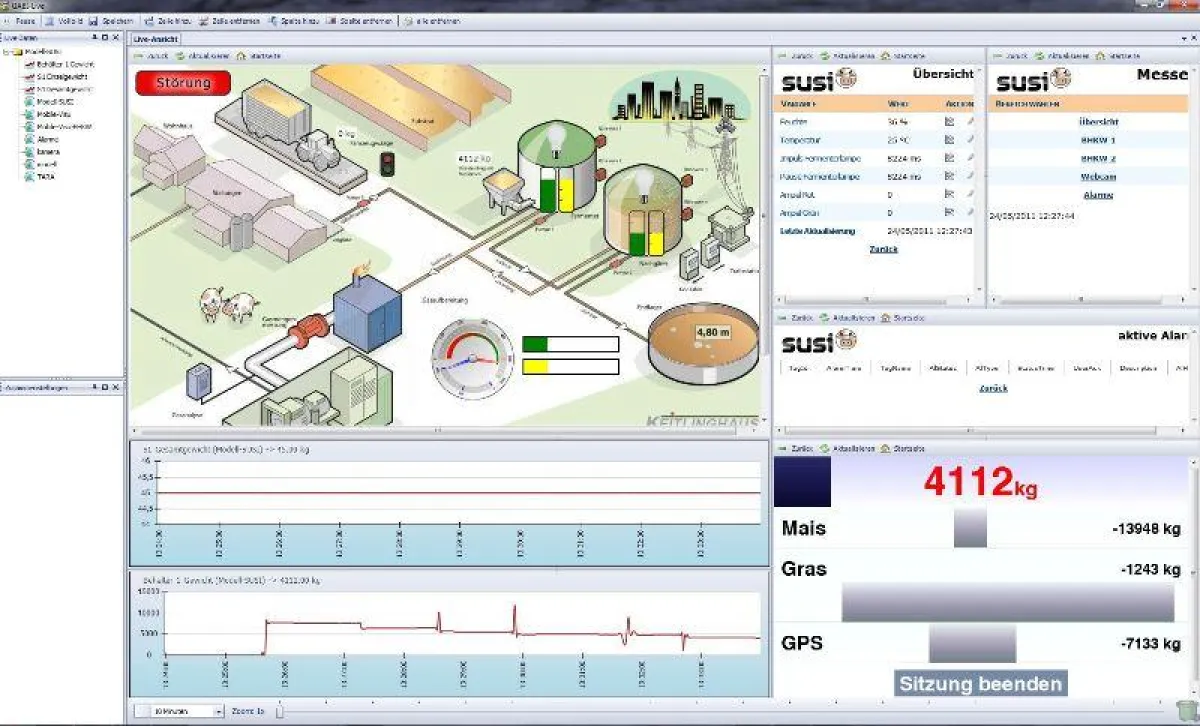Select Alarme item in the Live-Daten tree
The height and width of the screenshot is (726, 1200).
pos(47,139)
